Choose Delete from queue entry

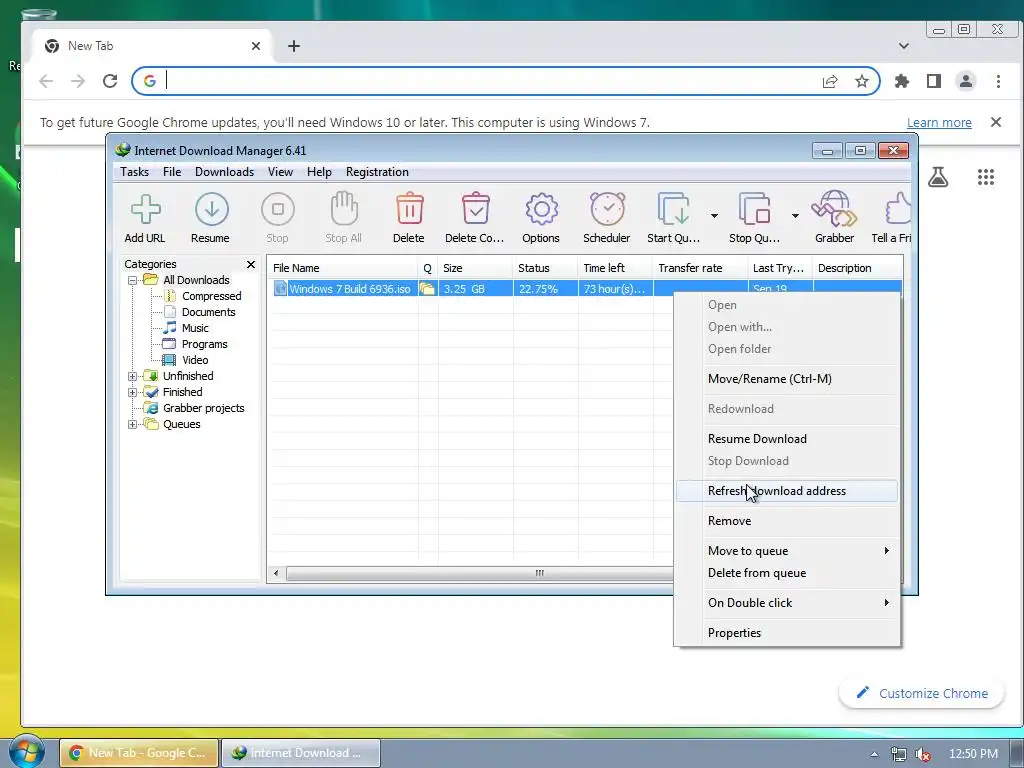point(787,573)
